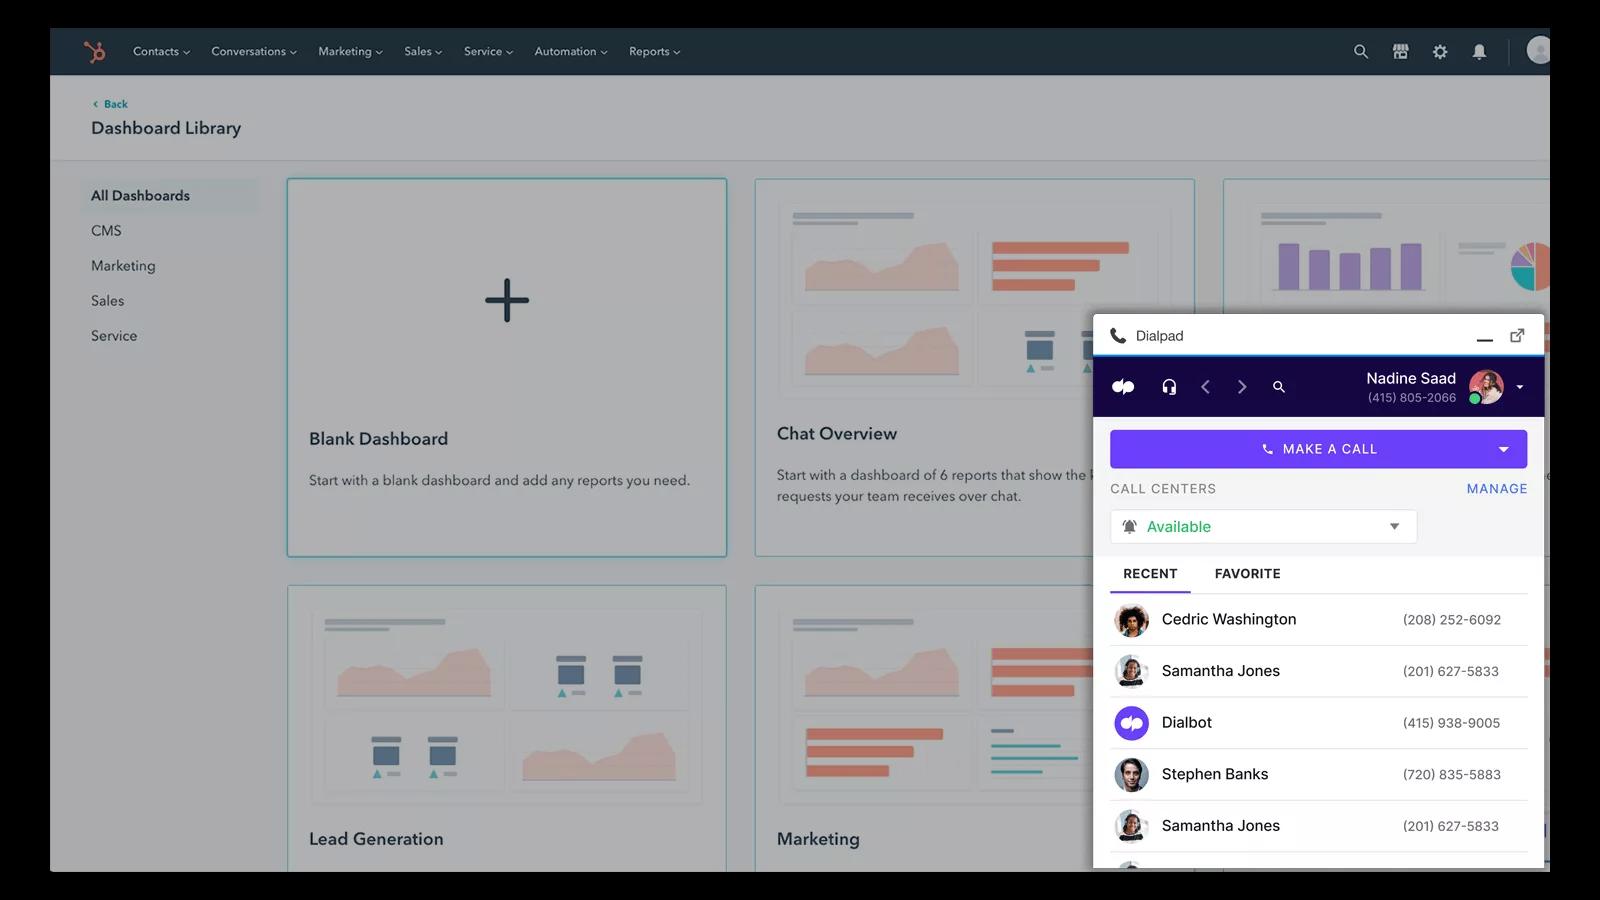Click Cedric Washington's avatar
Screen dimensions: 1600x900
coord(1131,620)
